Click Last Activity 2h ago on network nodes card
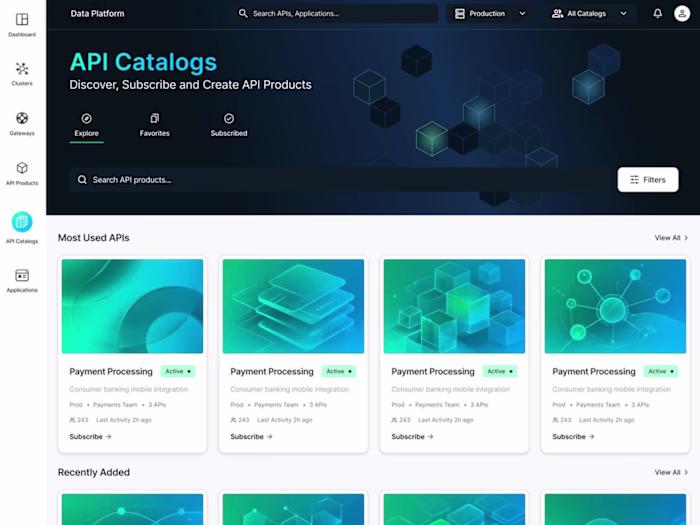 (607, 420)
